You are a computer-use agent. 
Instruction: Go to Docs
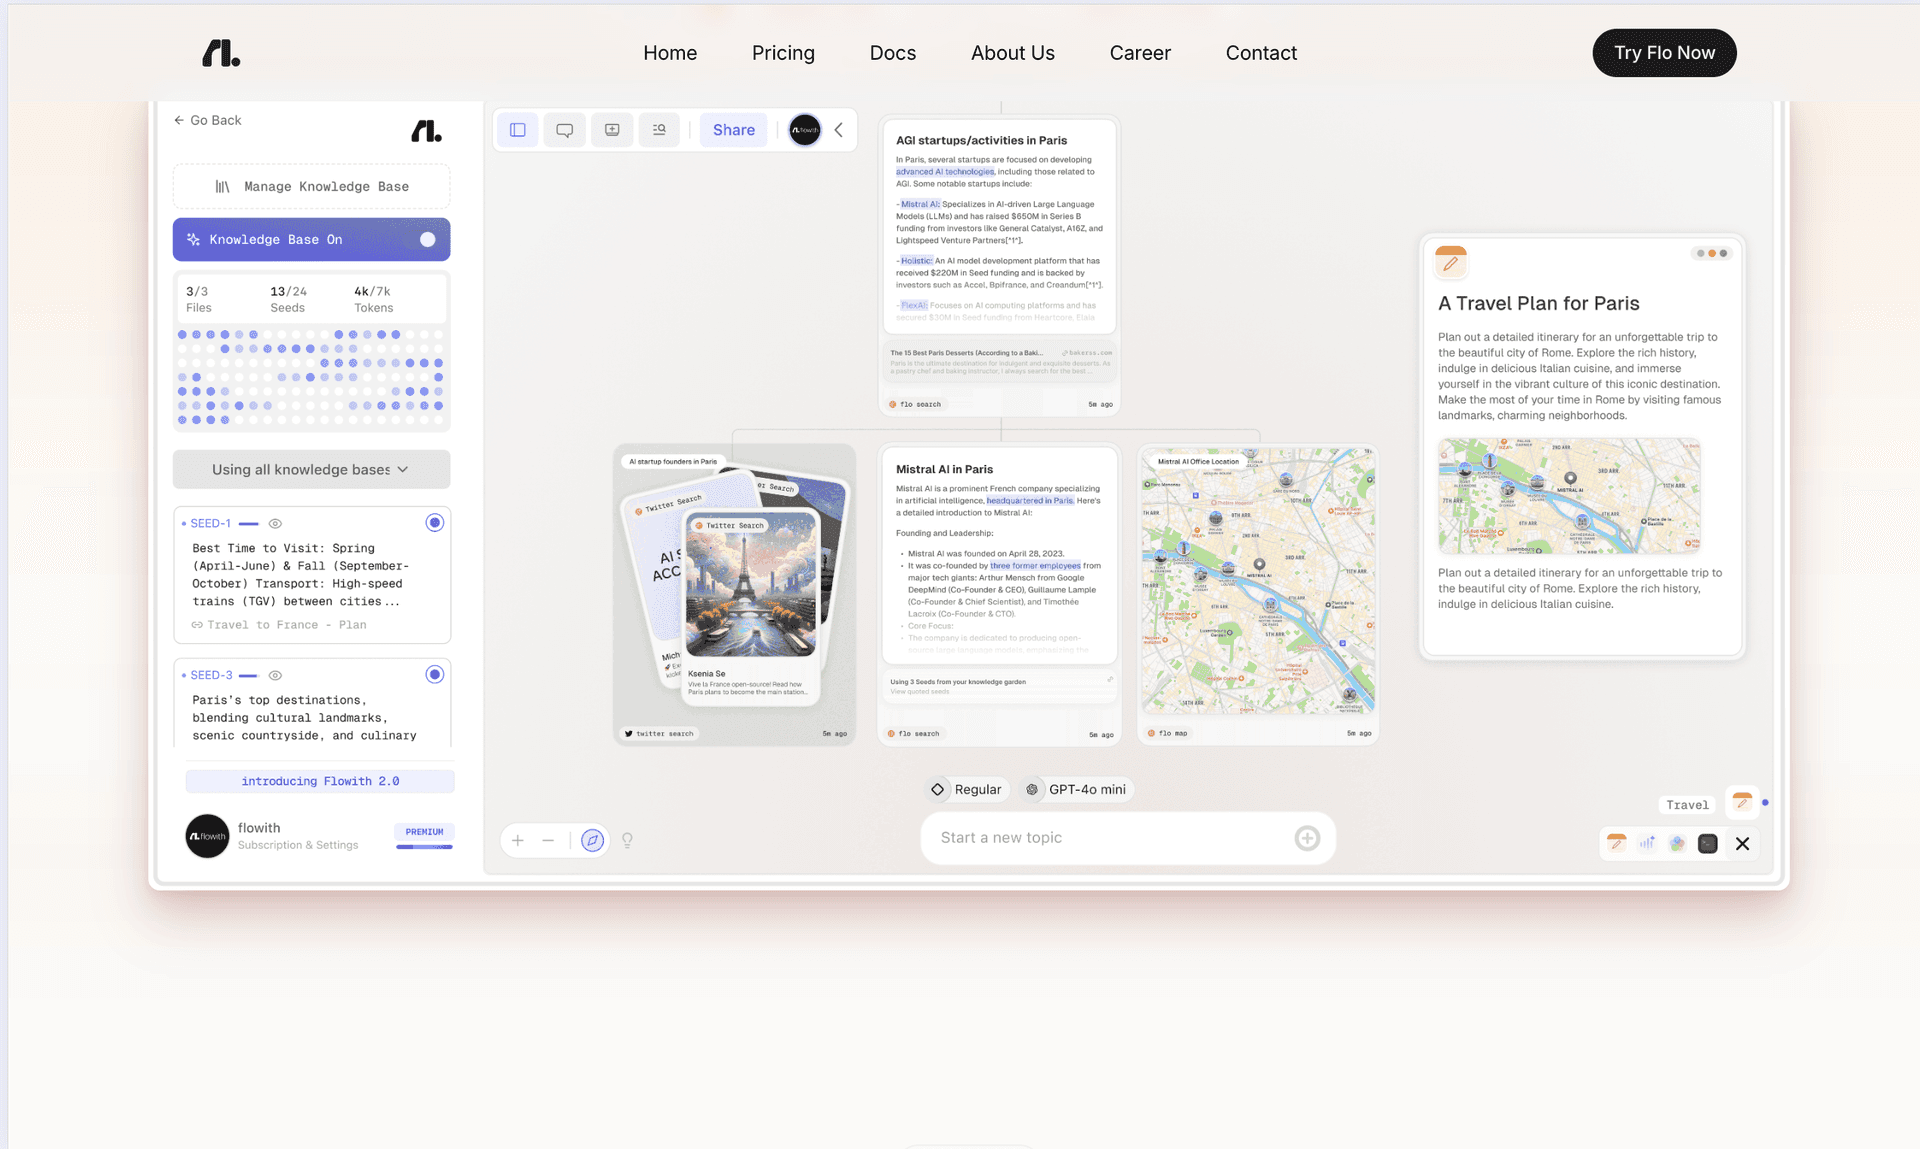click(893, 53)
